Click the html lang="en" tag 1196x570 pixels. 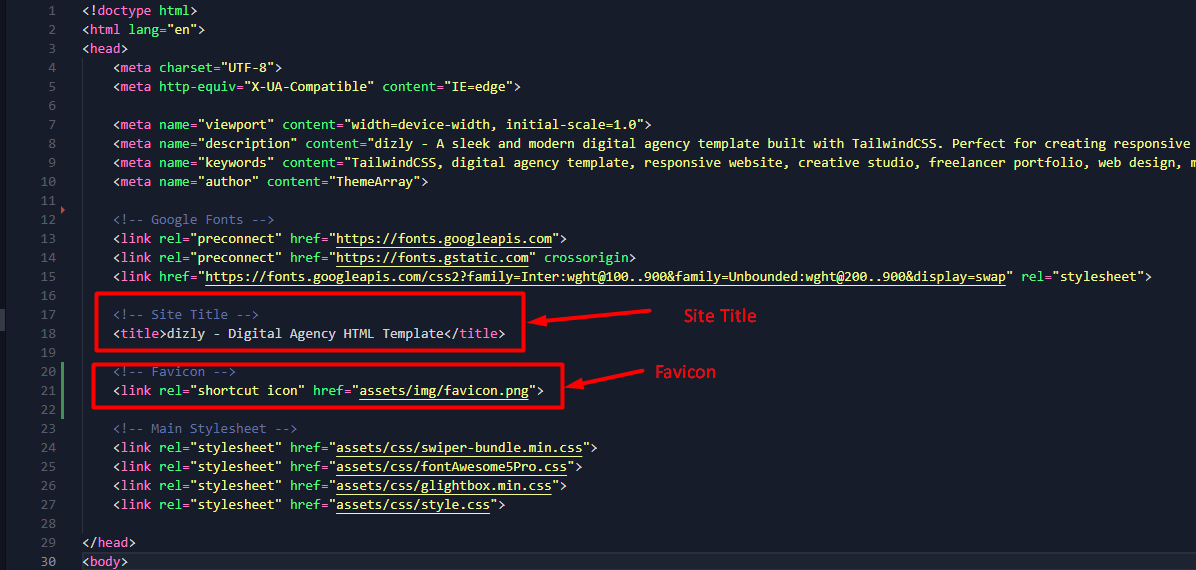click(x=143, y=30)
